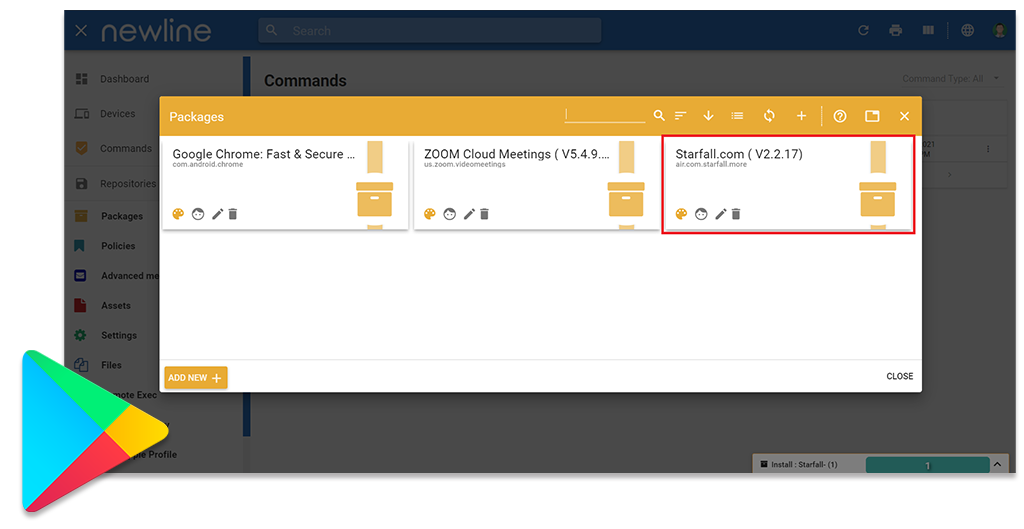Click palette icon on Starfall.com package
The height and width of the screenshot is (529, 1024).
pyautogui.click(x=681, y=214)
